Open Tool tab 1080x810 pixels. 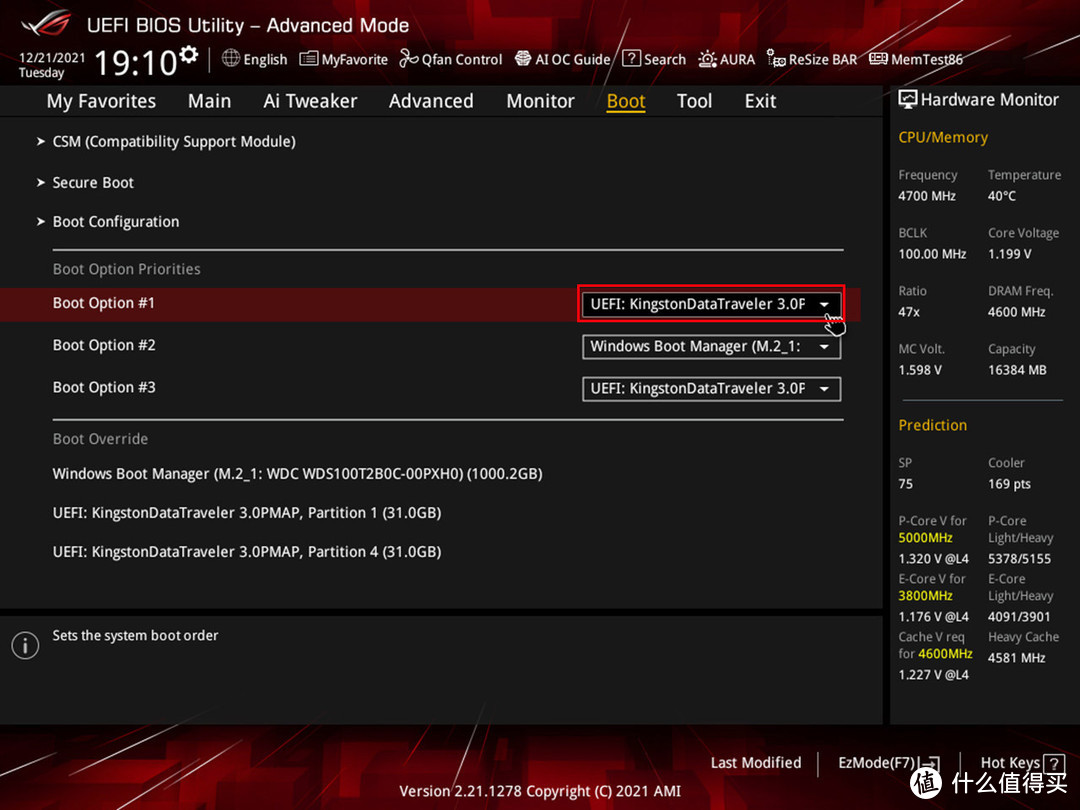click(694, 101)
